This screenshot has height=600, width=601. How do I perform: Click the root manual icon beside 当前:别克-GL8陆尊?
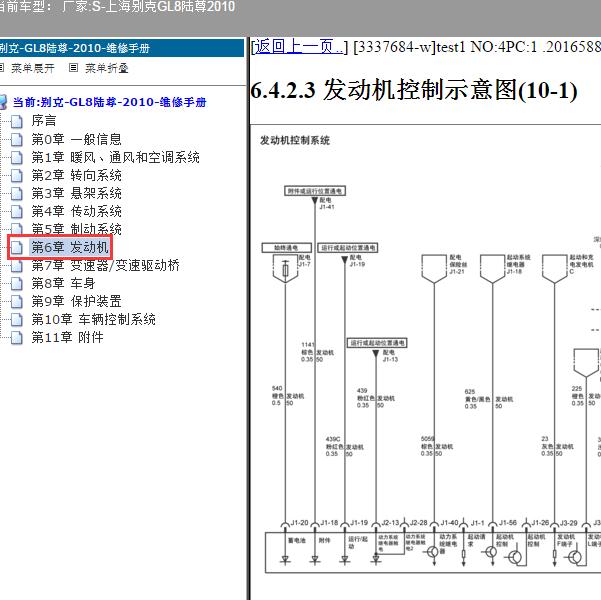3,102
